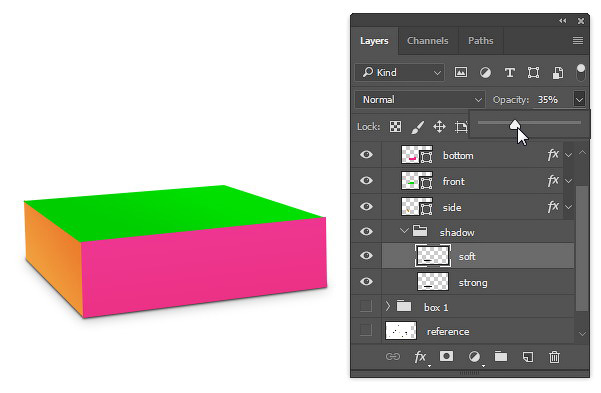The height and width of the screenshot is (393, 601).
Task: Open the Layers panel menu icon
Action: [x=578, y=40]
